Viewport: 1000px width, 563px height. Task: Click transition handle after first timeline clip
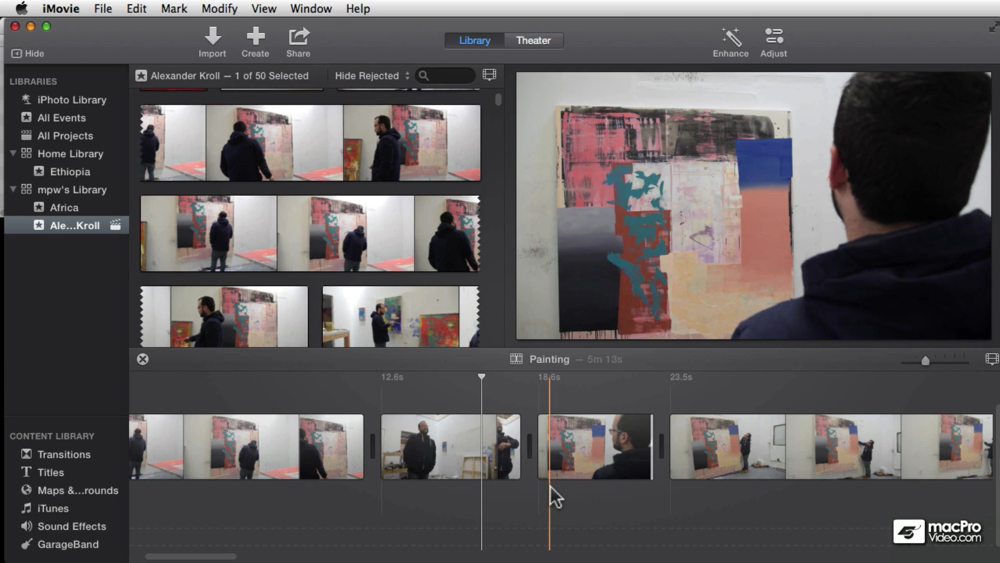click(372, 446)
